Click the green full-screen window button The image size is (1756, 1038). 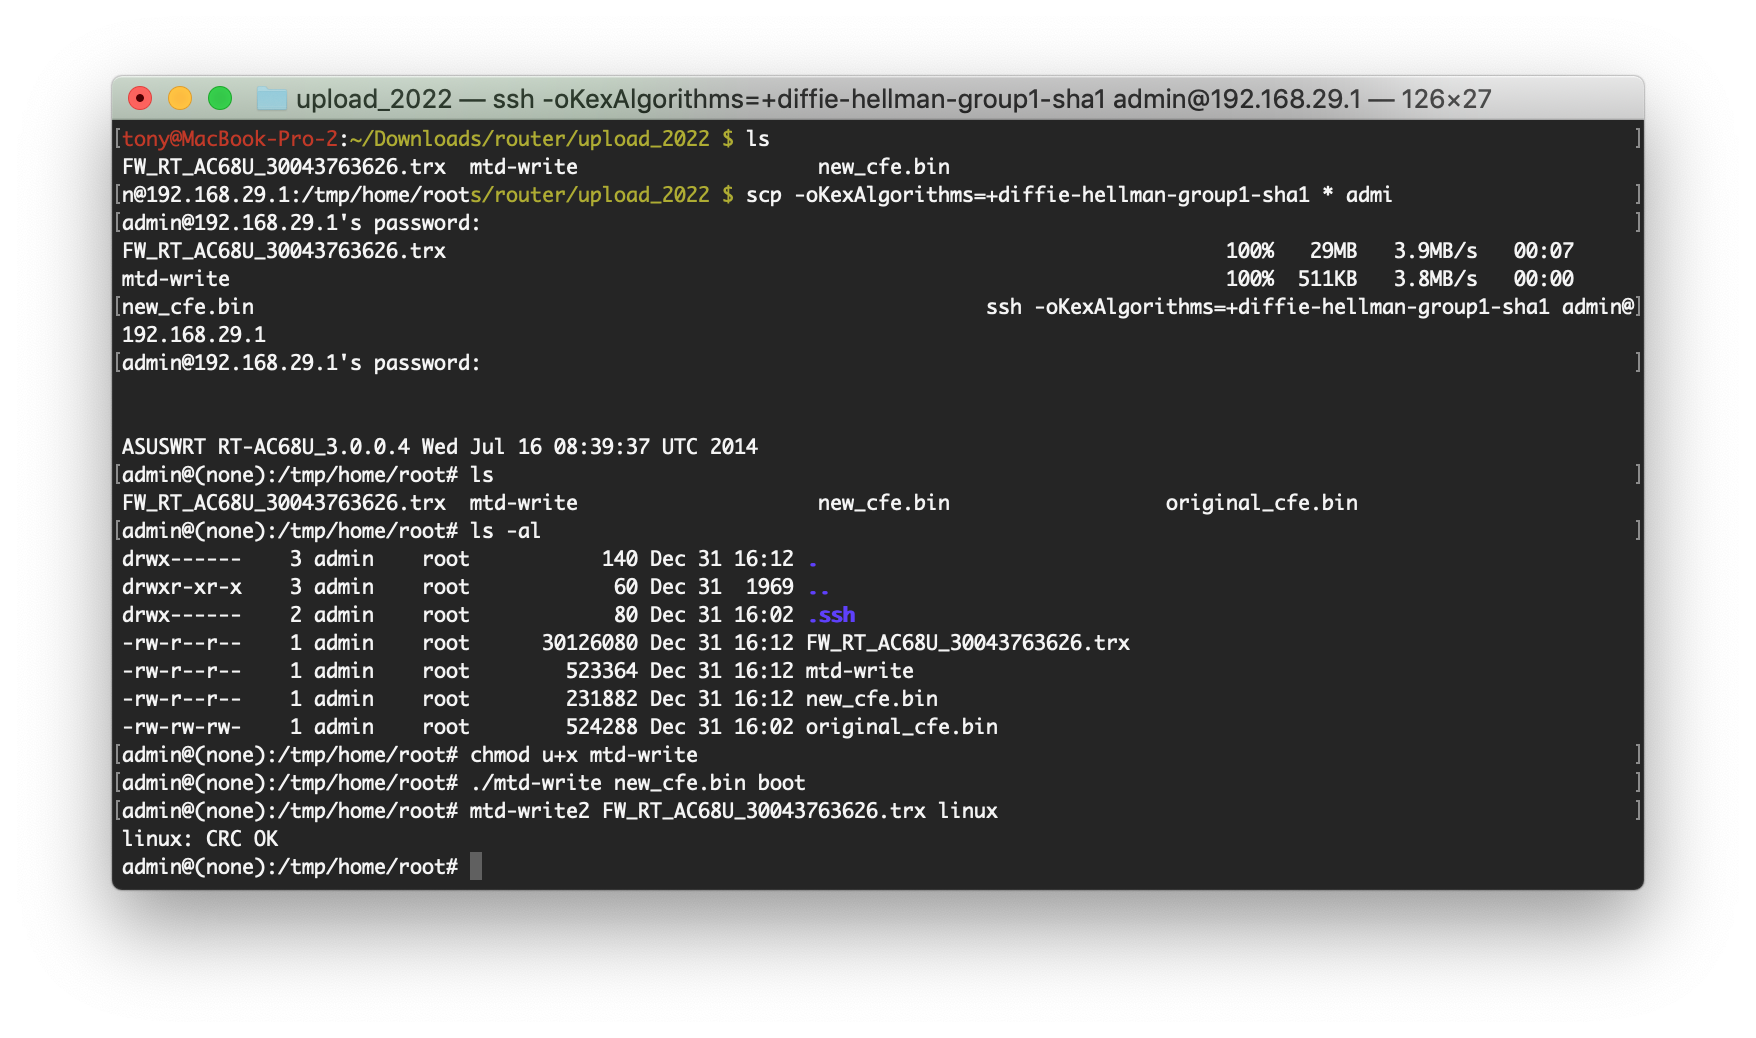(220, 98)
